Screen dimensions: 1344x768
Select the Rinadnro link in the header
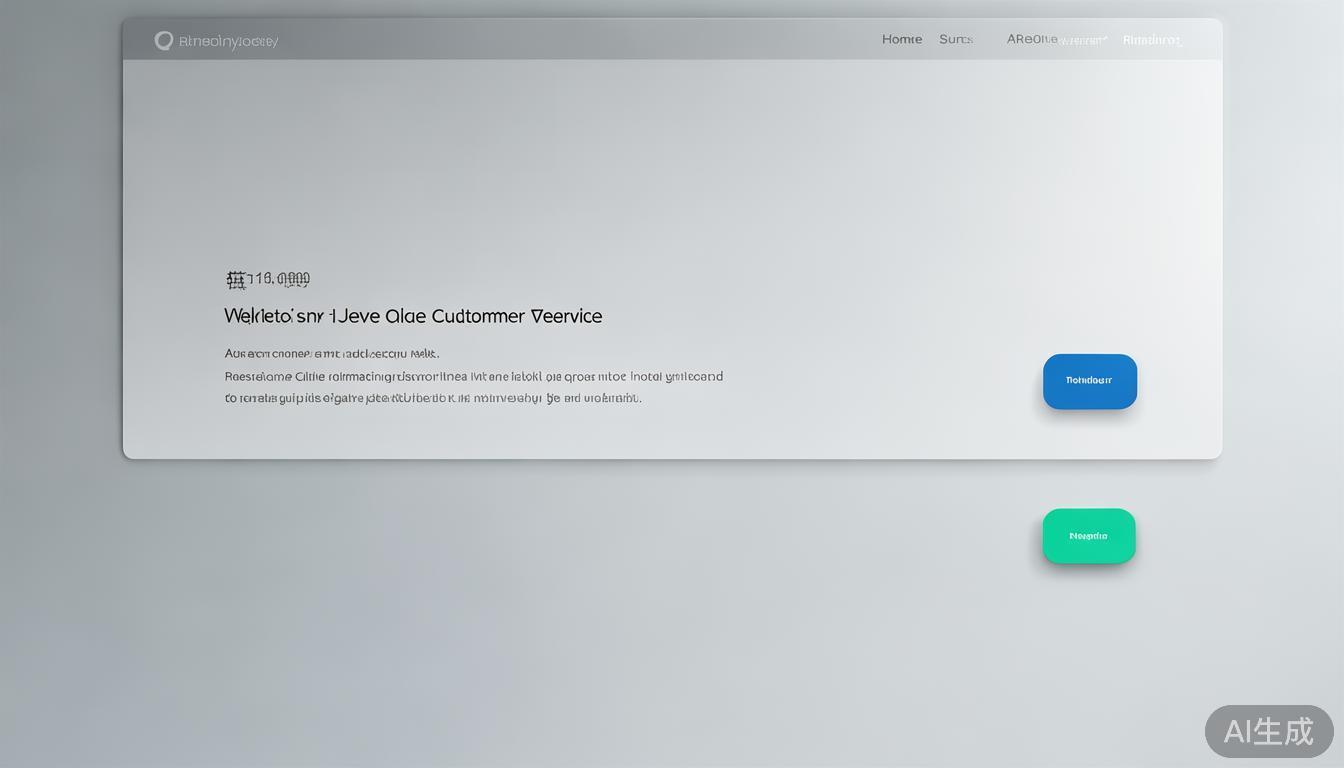click(1152, 41)
